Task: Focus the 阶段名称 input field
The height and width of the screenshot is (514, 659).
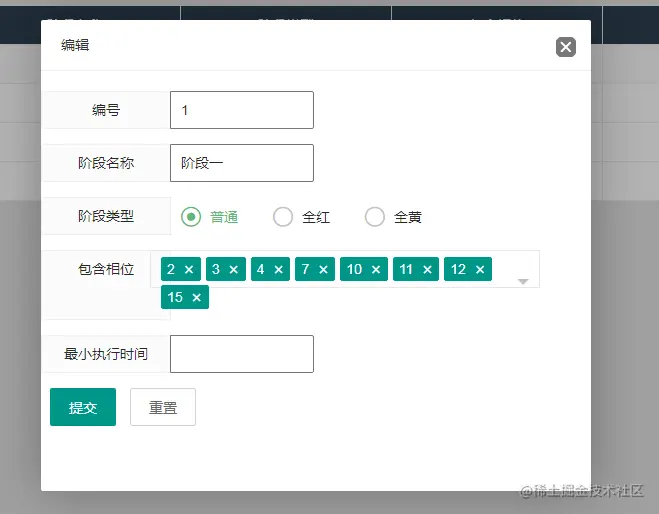Action: [x=242, y=163]
